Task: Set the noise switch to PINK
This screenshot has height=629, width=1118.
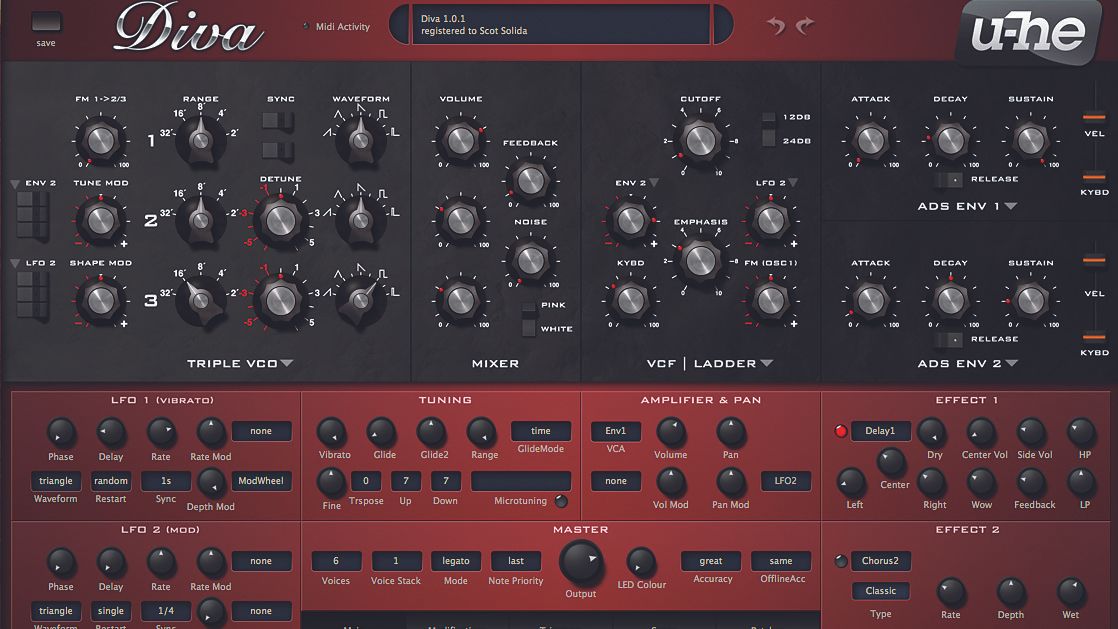Action: (528, 307)
